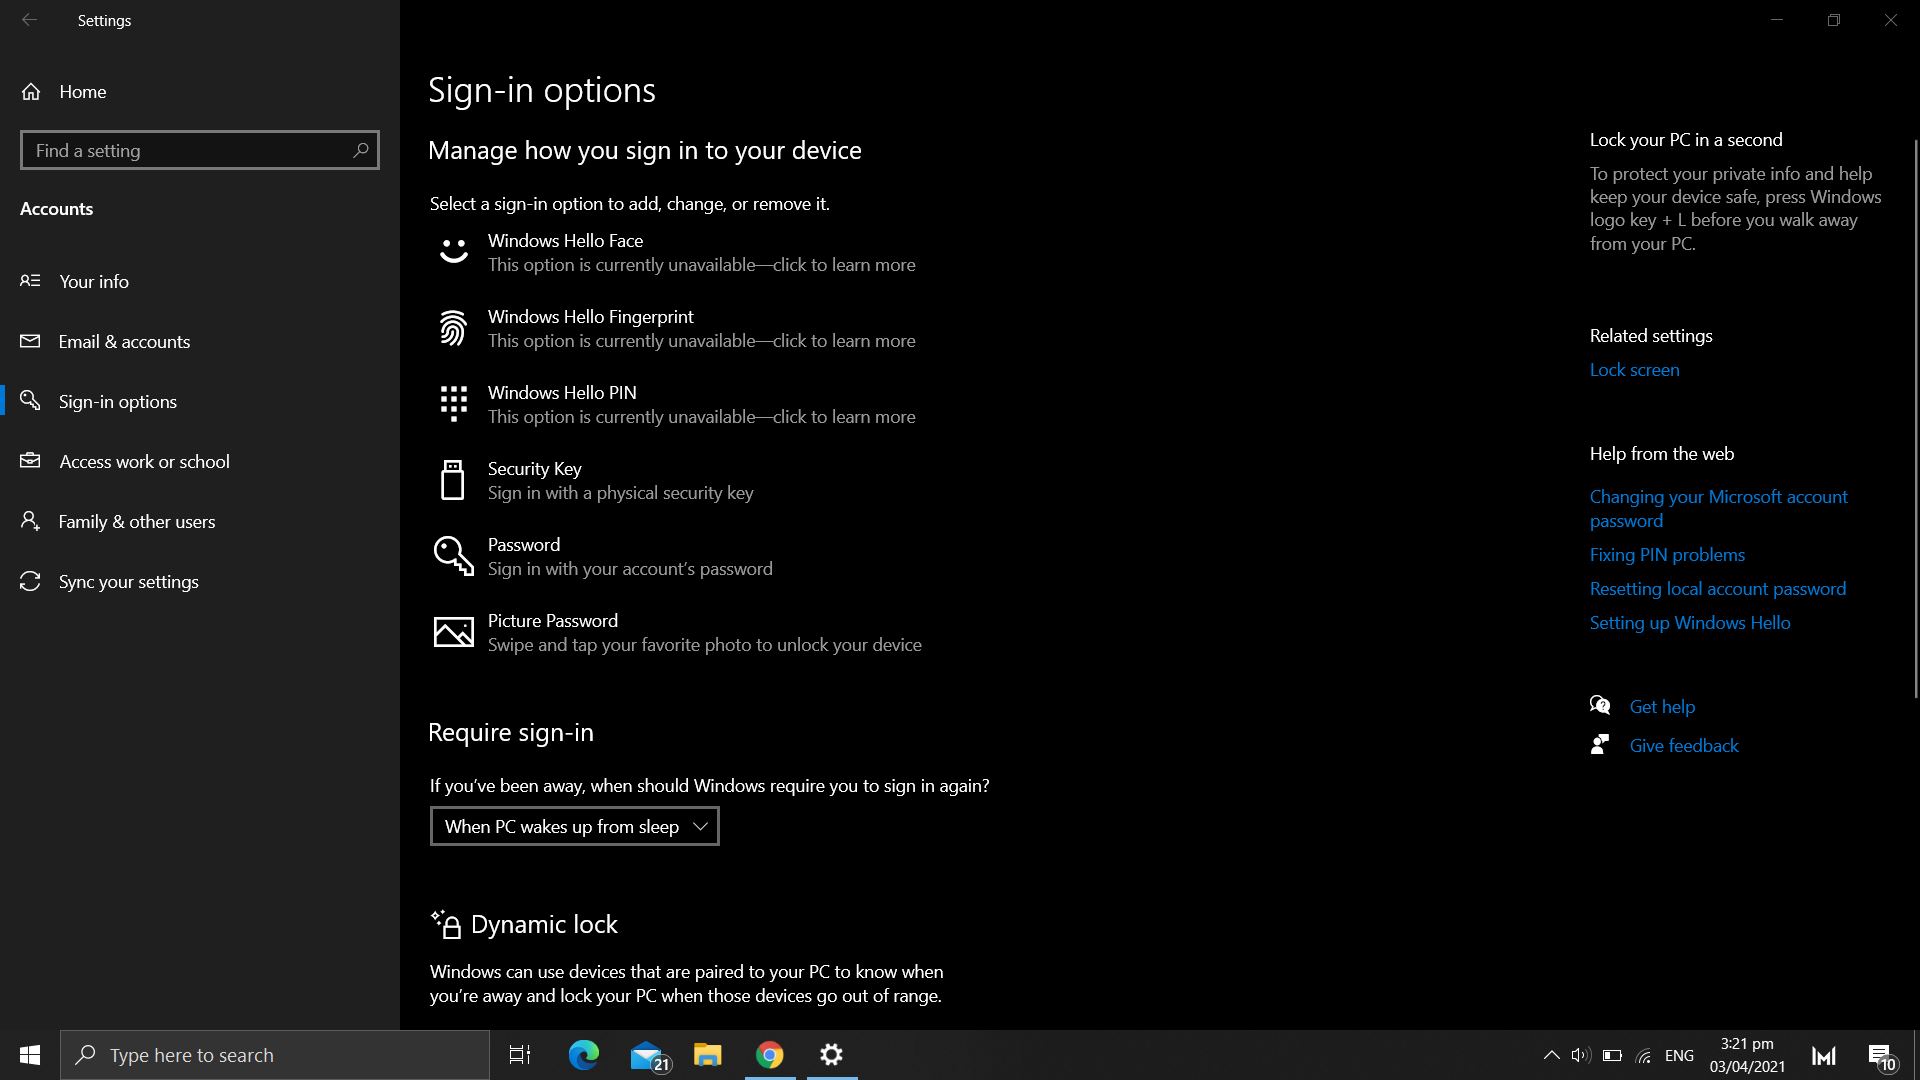Click the Get help chat icon
The height and width of the screenshot is (1080, 1920).
1600,706
